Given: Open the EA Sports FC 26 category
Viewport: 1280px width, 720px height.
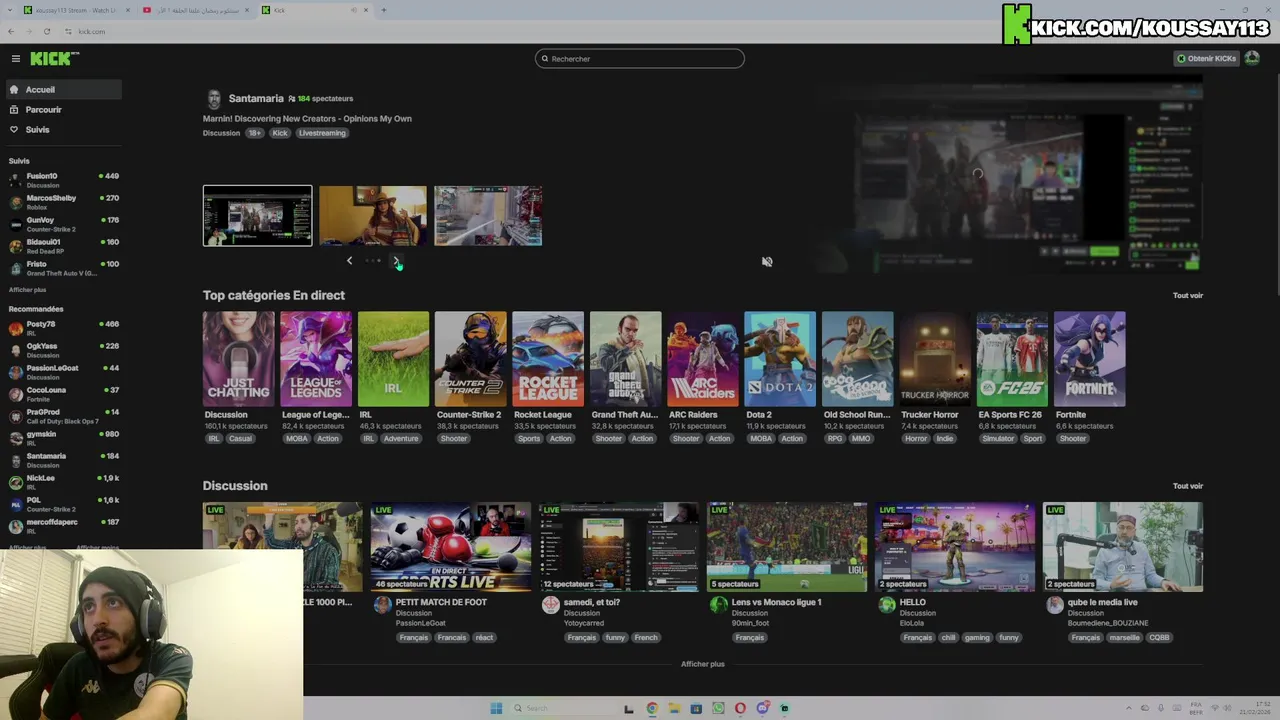Looking at the screenshot, I should pyautogui.click(x=1012, y=359).
